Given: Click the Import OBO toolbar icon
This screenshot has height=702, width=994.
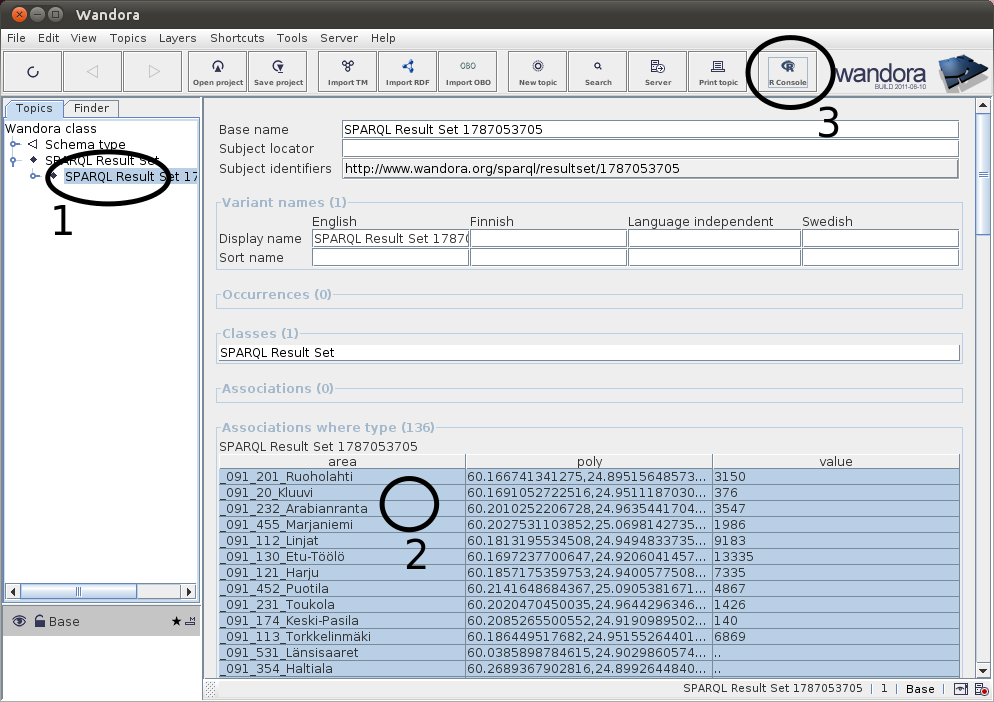Looking at the screenshot, I should tap(468, 71).
